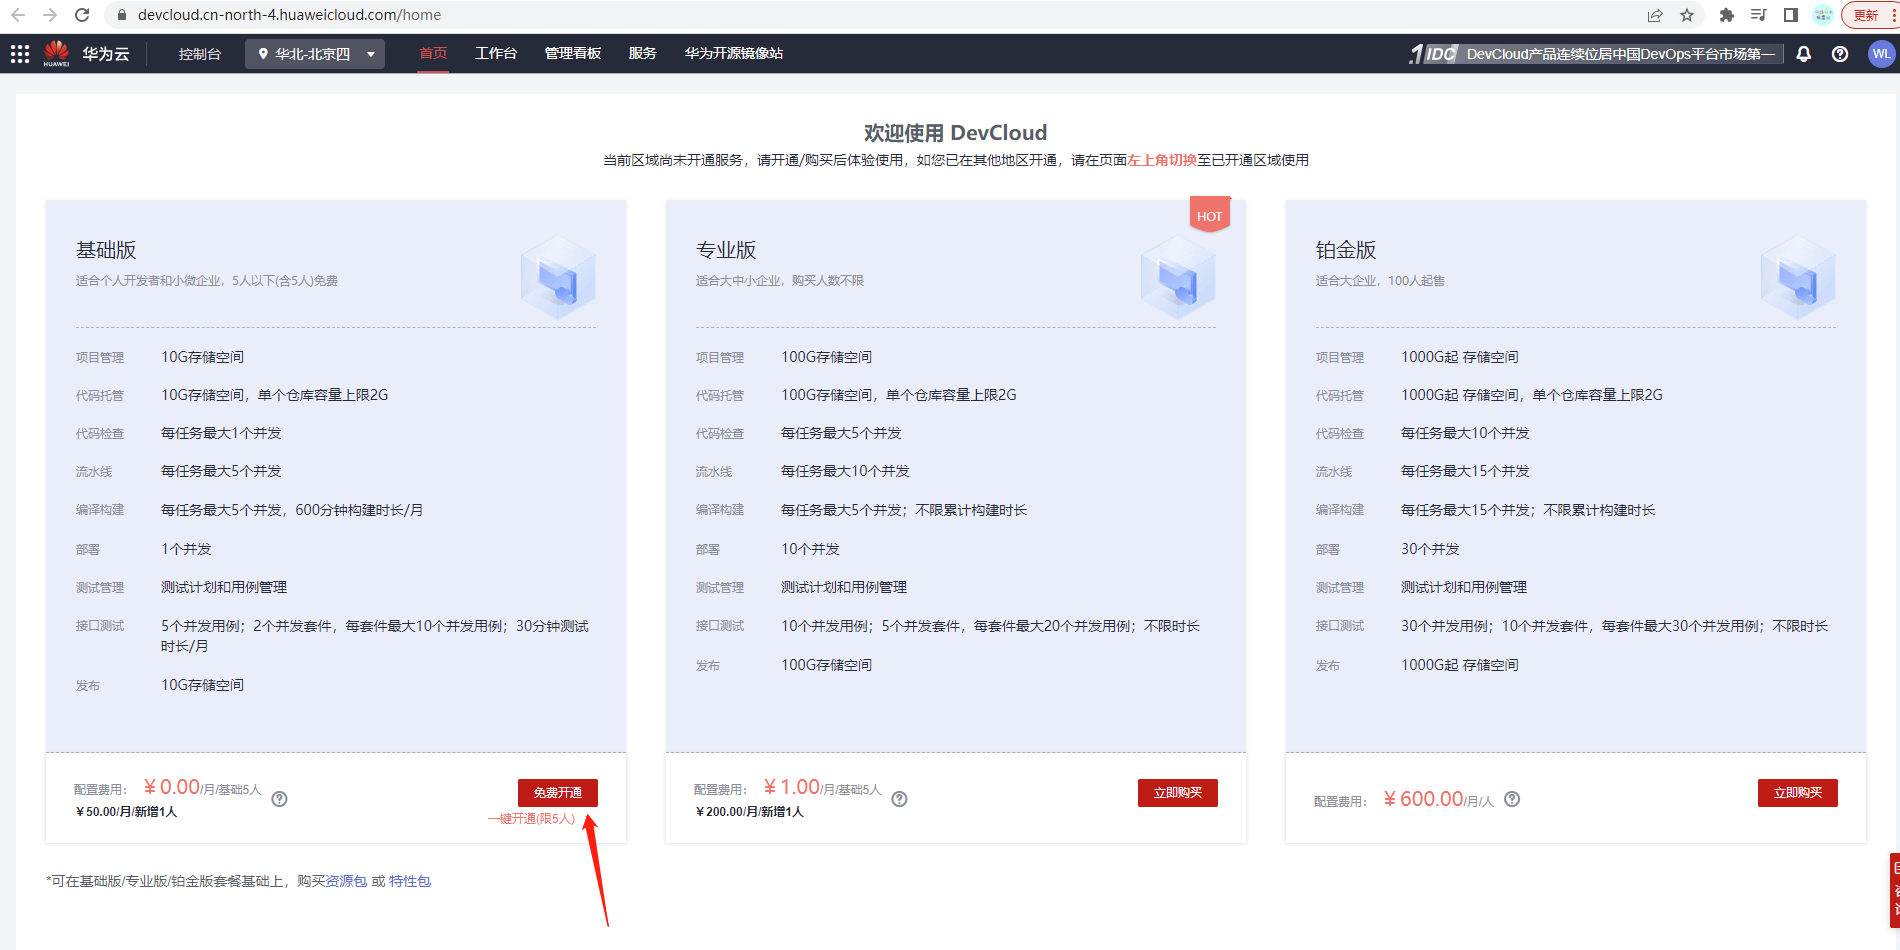1900x950 pixels.
Task: Click the browser 更新 update button
Action: [x=1870, y=15]
